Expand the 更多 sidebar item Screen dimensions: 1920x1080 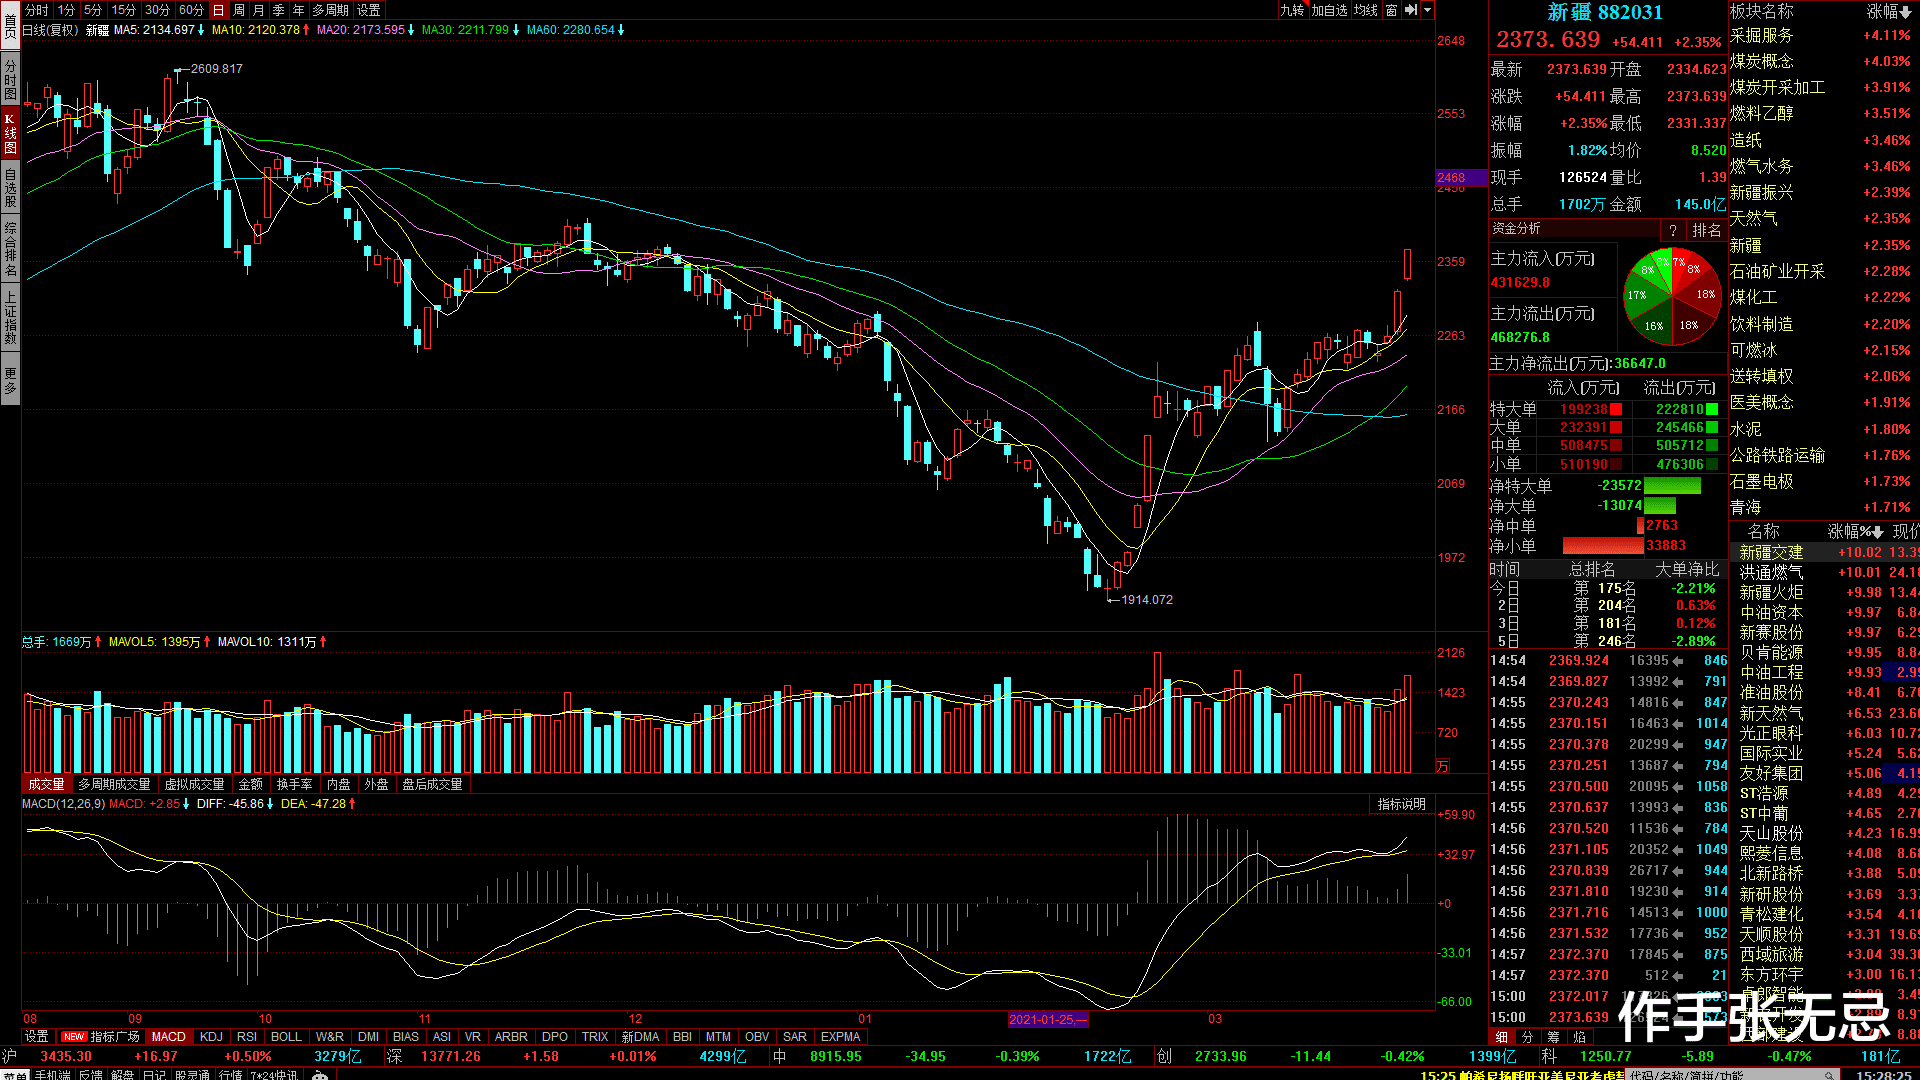[10, 381]
